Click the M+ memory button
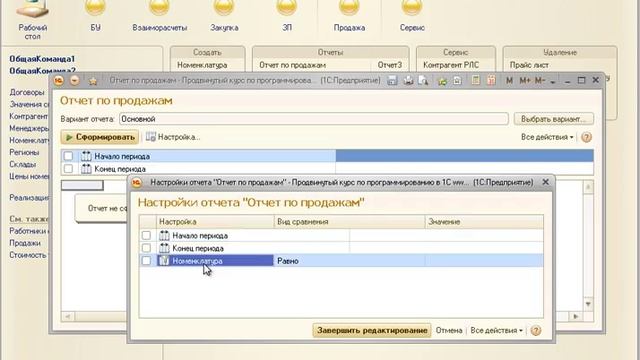The width and height of the screenshot is (640, 360). tap(524, 81)
